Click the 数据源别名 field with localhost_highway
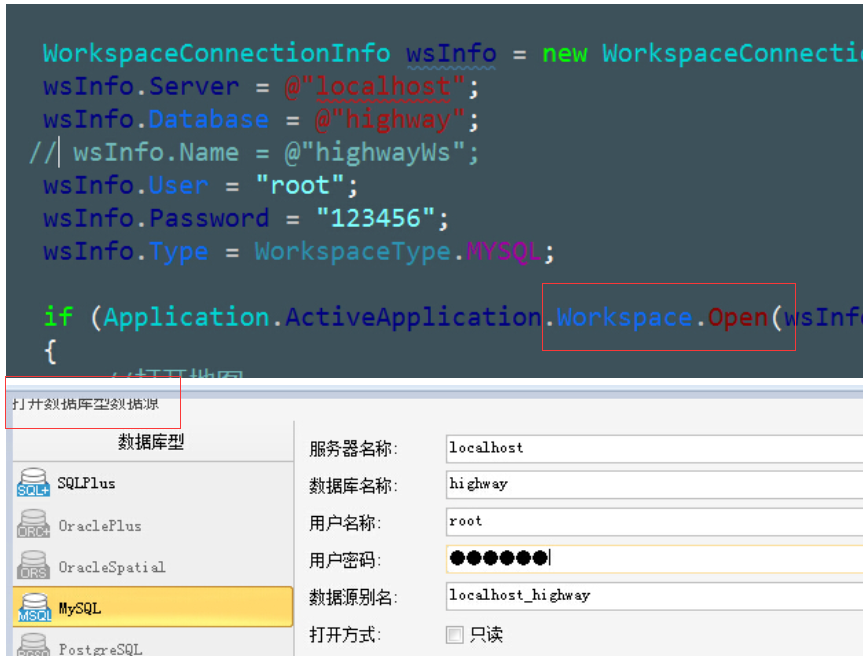Image resolution: width=866 pixels, height=656 pixels. pyautogui.click(x=650, y=596)
